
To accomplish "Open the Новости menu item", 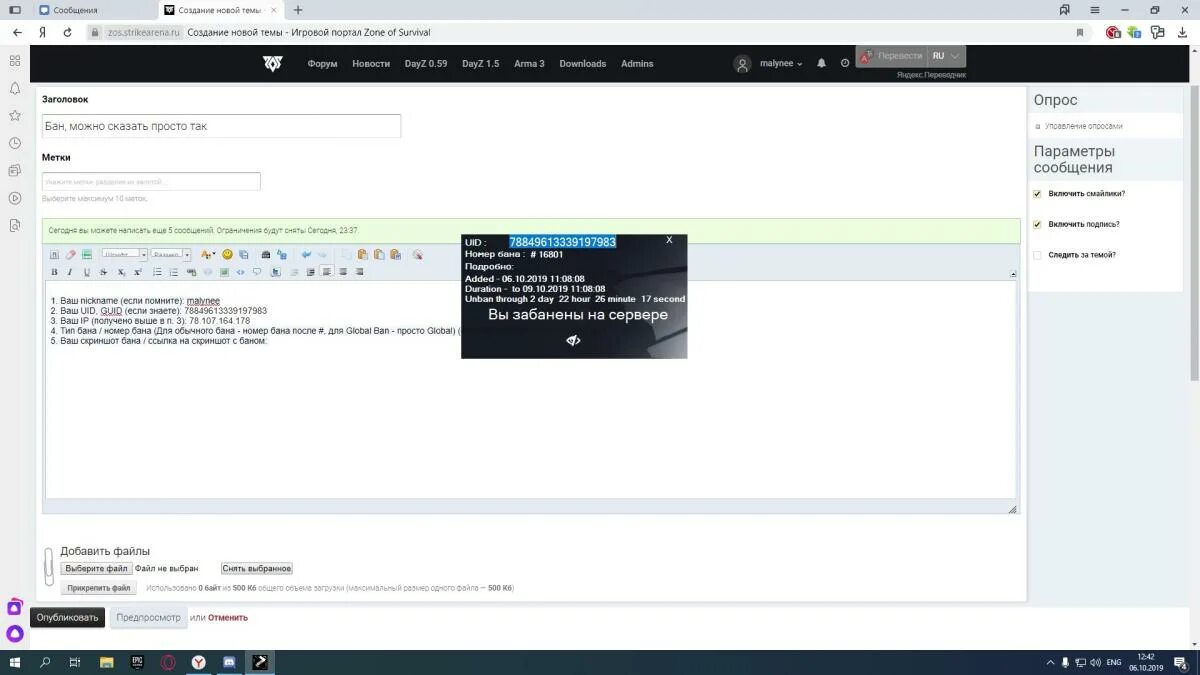I will point(371,63).
